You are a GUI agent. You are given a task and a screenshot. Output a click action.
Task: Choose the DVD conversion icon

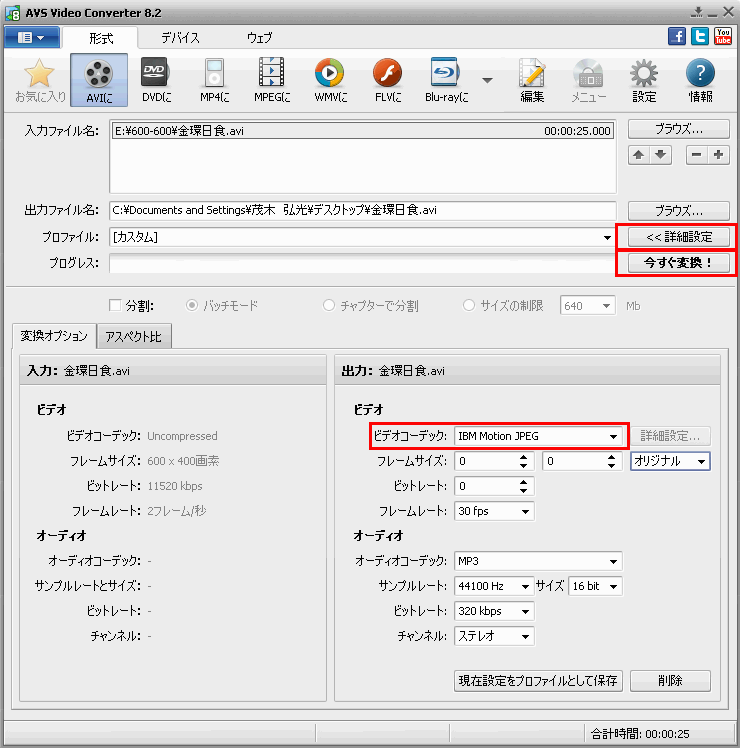[153, 80]
